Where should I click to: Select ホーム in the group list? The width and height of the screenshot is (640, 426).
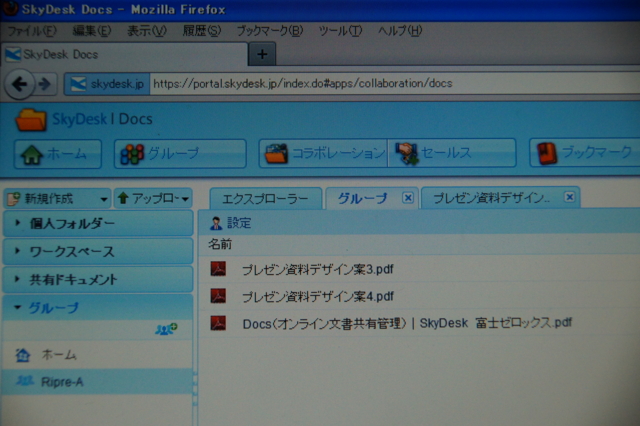pos(59,355)
